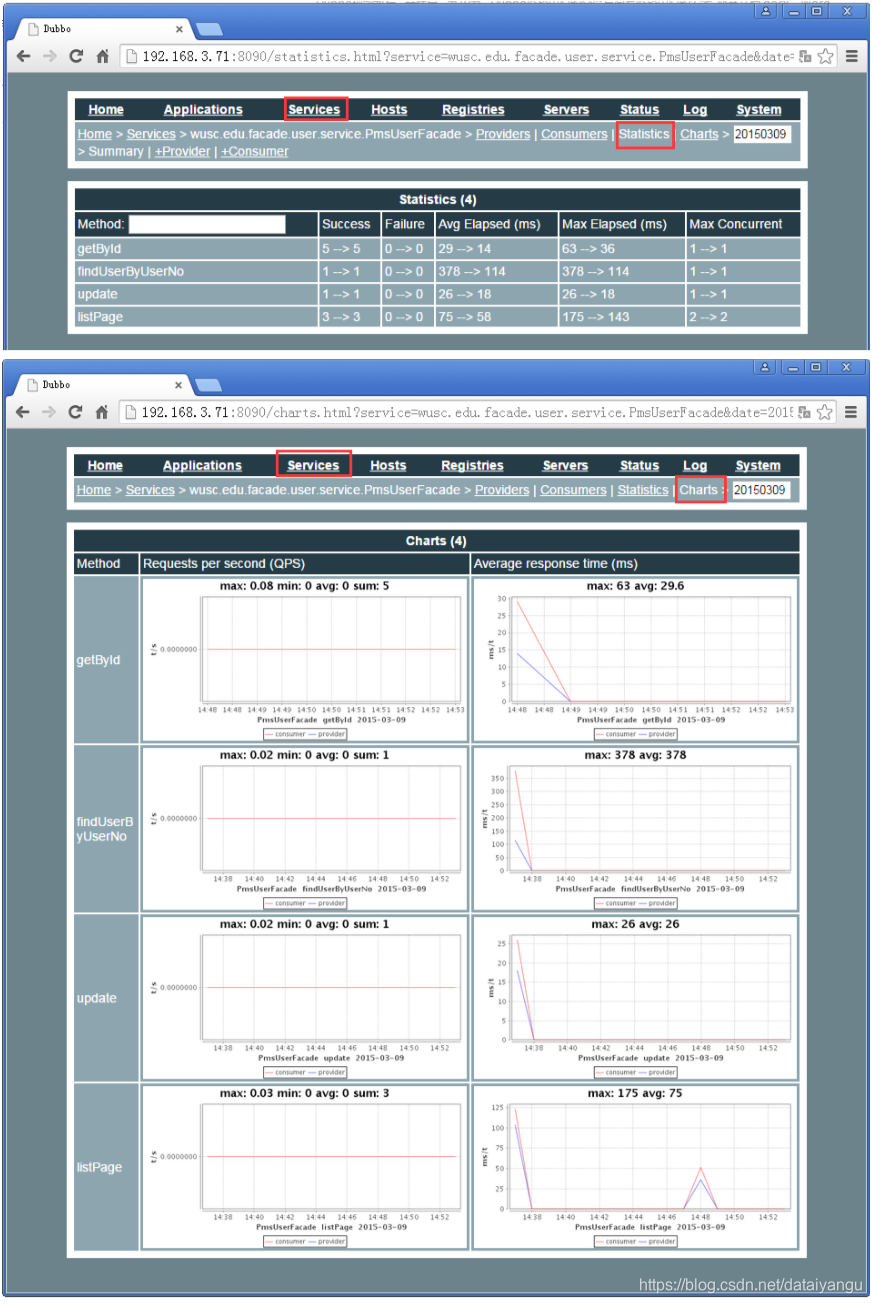Click the +Consumer link
Viewport: 872px width, 1304px height.
pos(254,152)
